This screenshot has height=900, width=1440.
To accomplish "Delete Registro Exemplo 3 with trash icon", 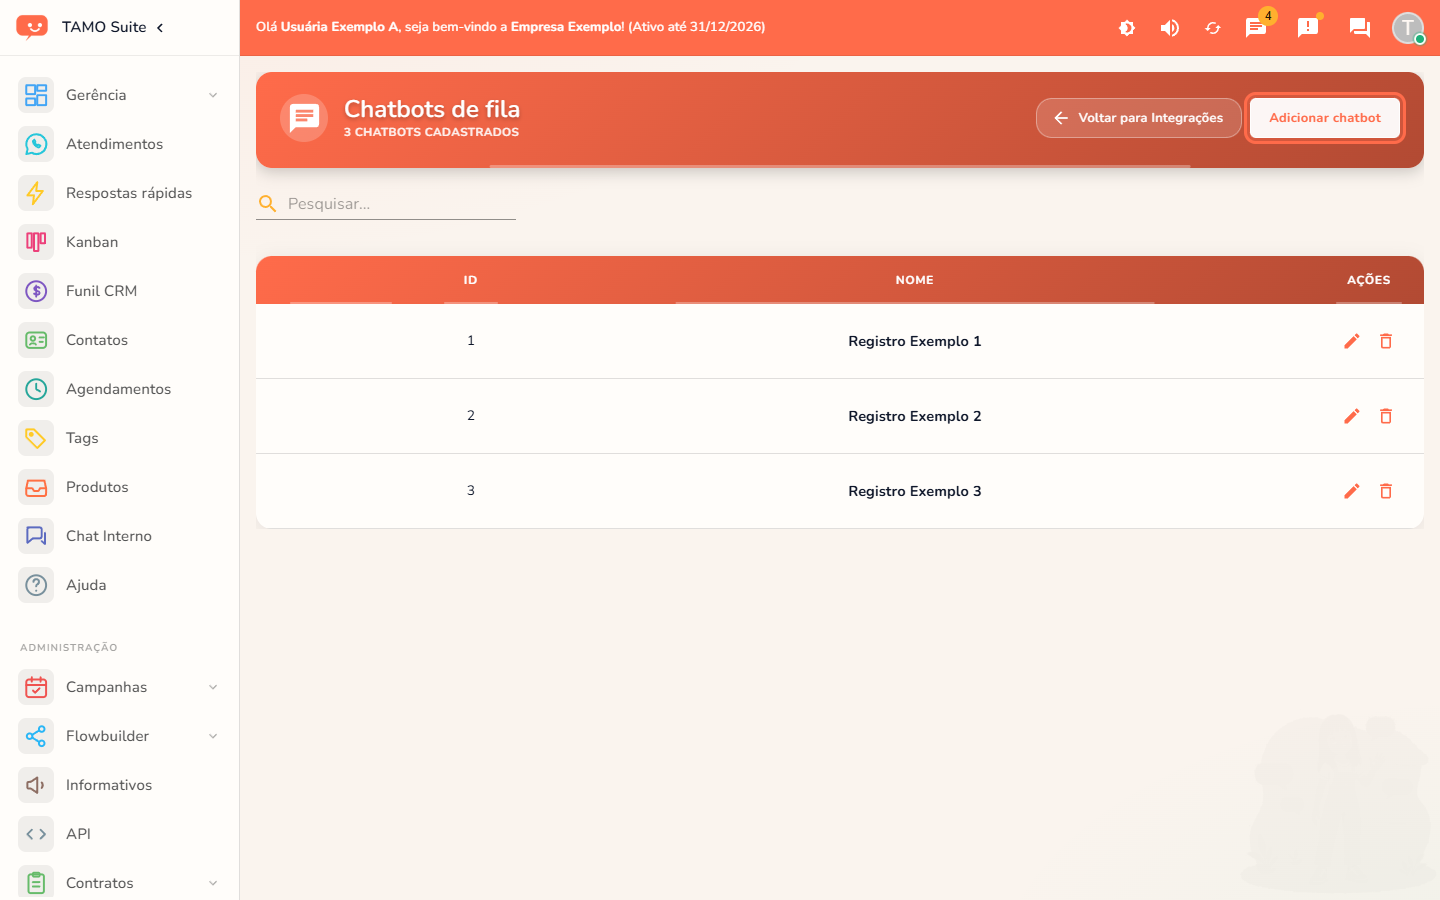I will [x=1386, y=491].
